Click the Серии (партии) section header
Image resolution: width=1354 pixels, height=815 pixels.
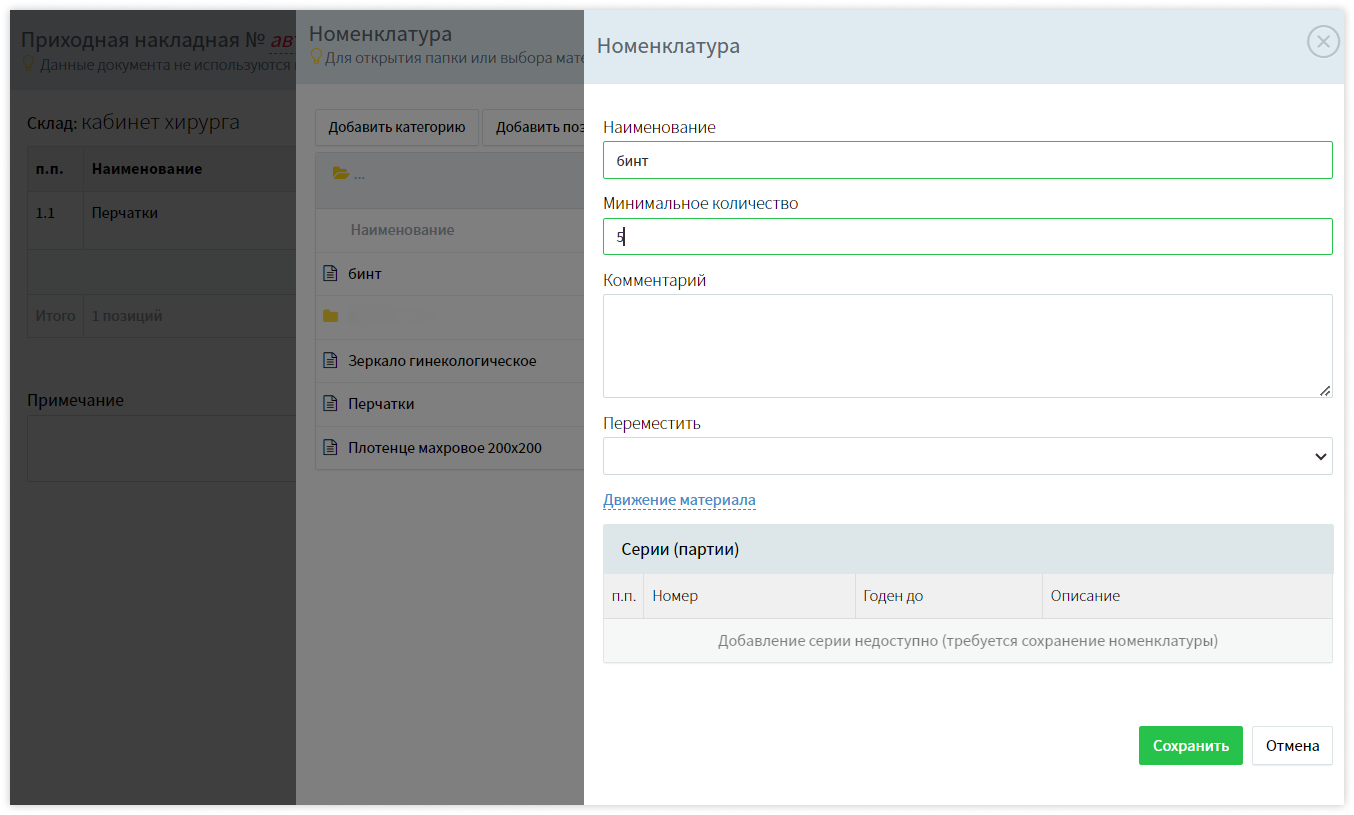(967, 549)
